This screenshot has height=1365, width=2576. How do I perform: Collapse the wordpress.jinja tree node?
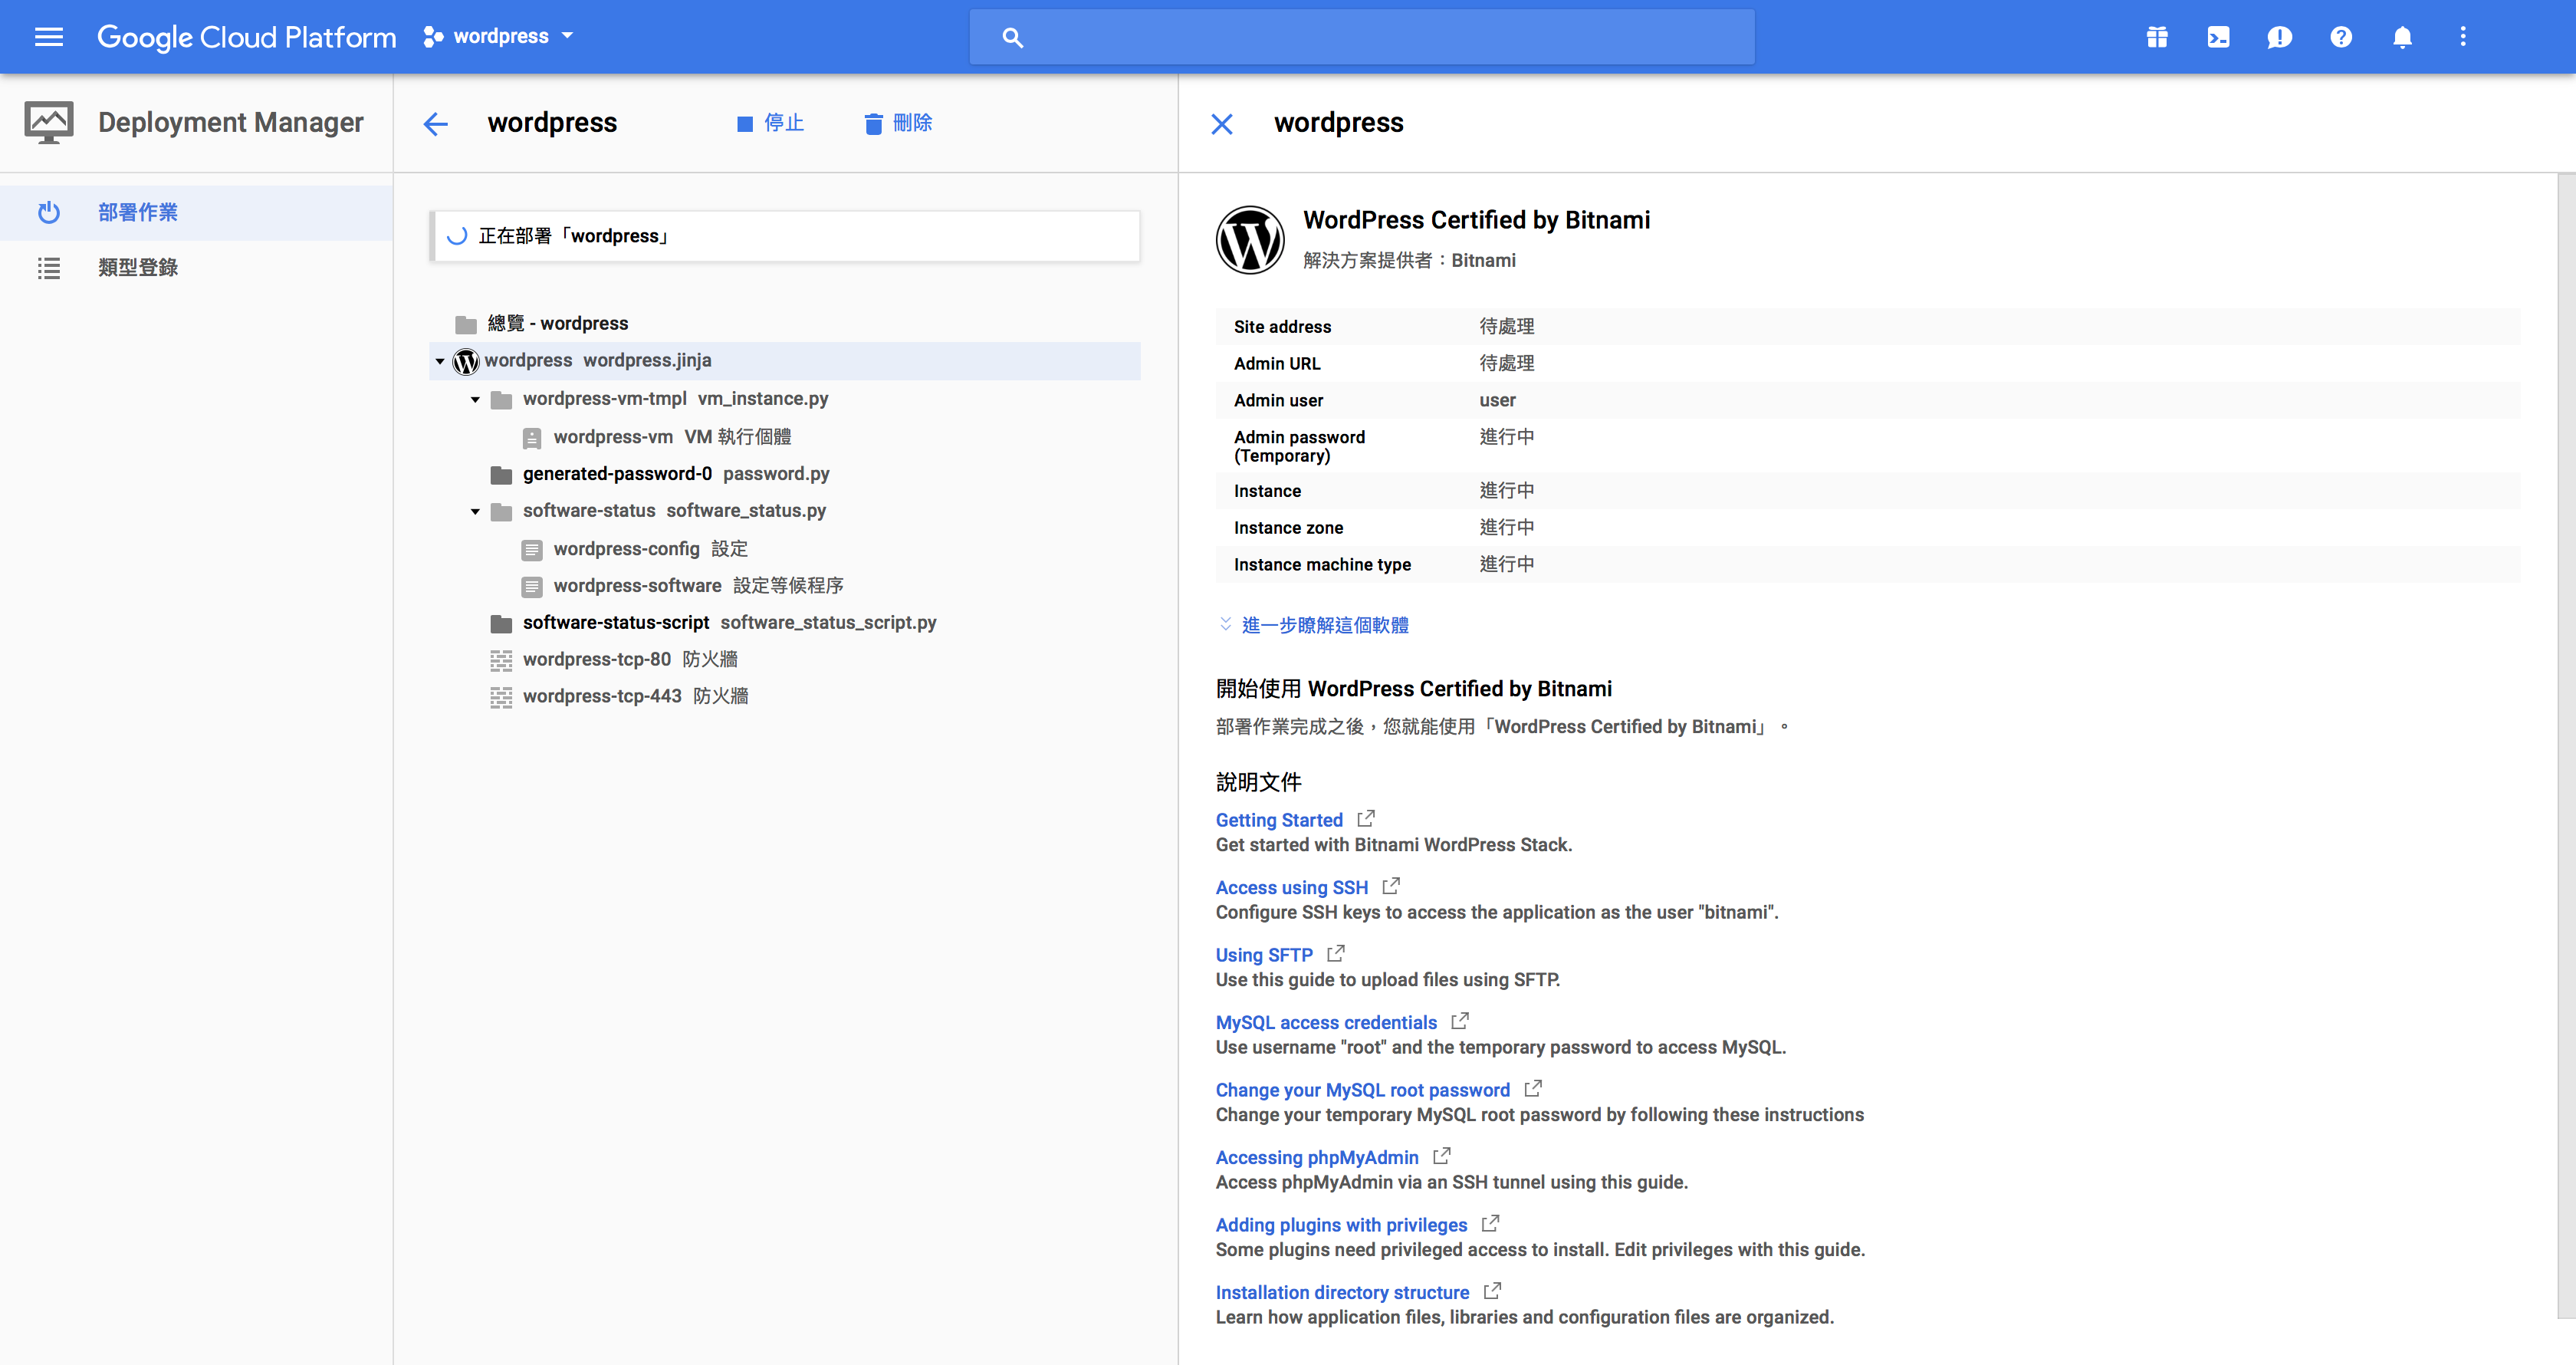click(440, 361)
